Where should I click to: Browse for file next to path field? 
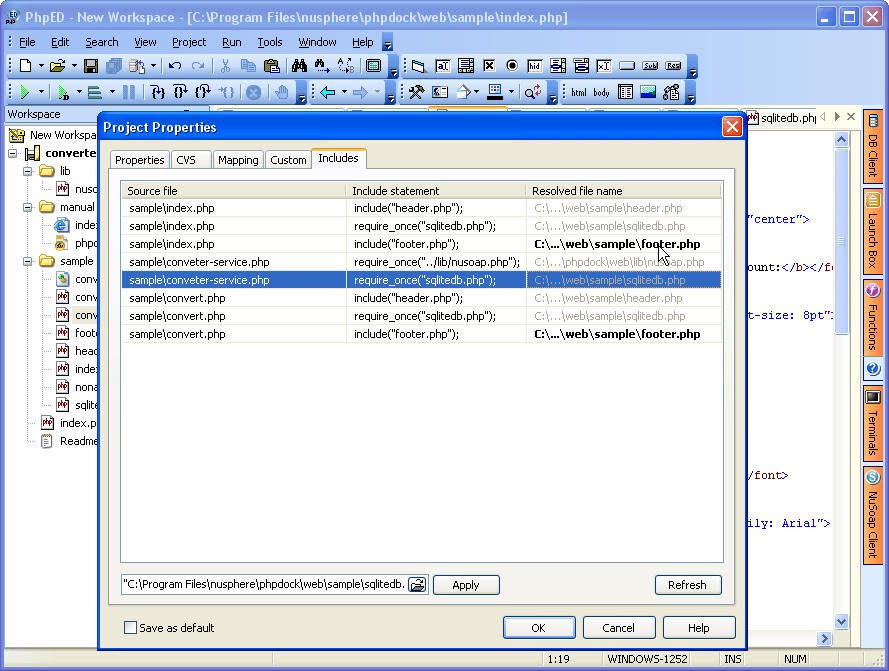pyautogui.click(x=418, y=585)
